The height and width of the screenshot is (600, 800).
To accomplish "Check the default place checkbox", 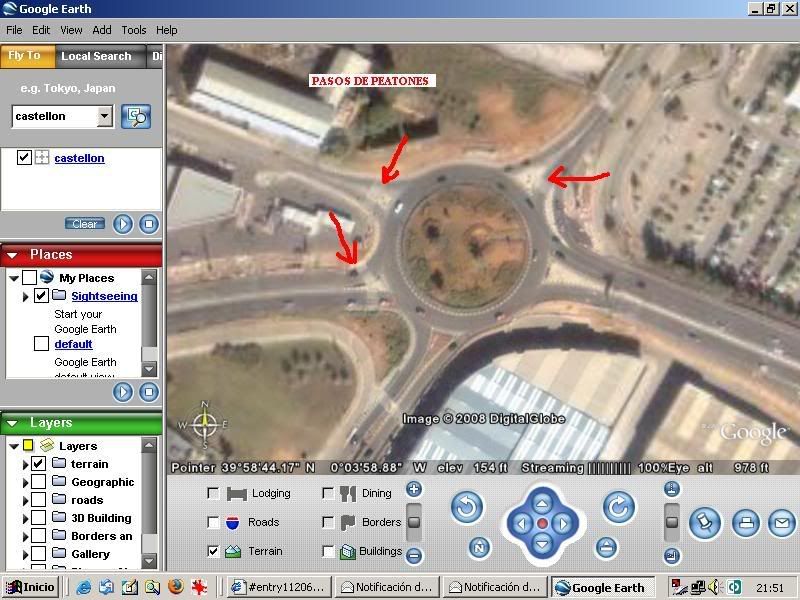I will click(x=41, y=344).
